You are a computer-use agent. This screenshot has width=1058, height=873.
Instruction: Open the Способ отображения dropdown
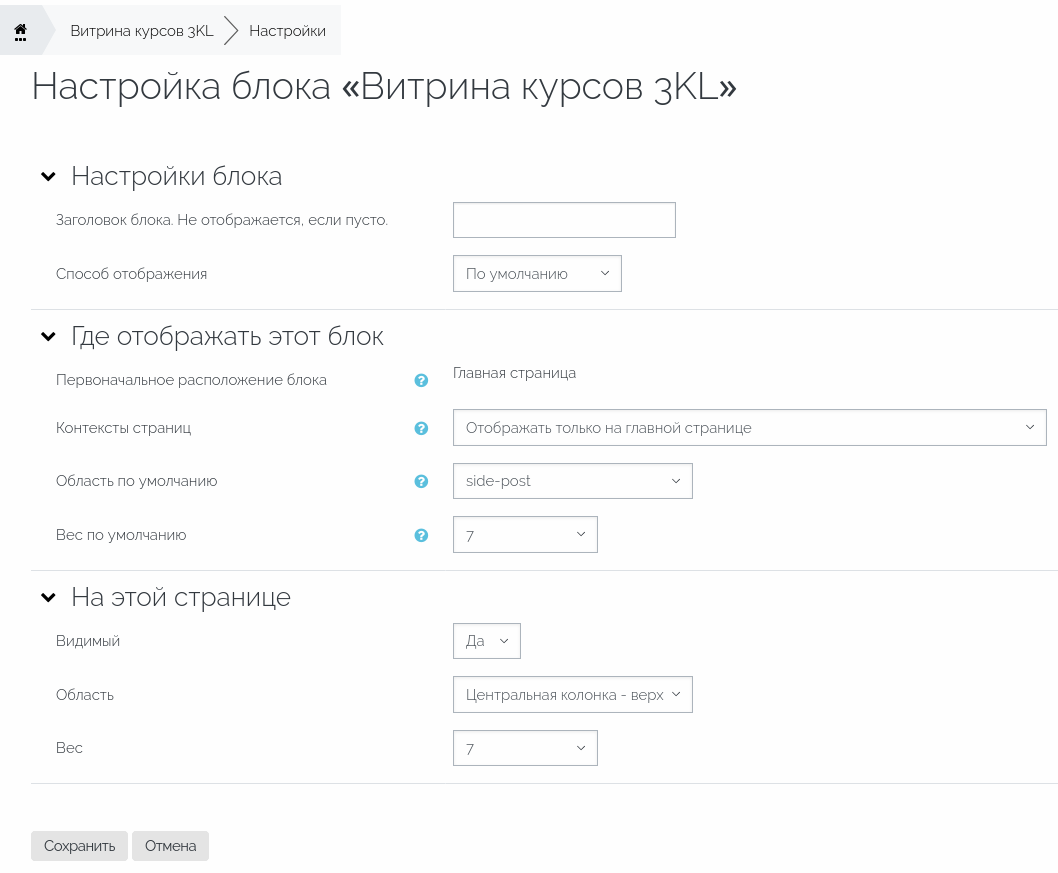coord(537,273)
